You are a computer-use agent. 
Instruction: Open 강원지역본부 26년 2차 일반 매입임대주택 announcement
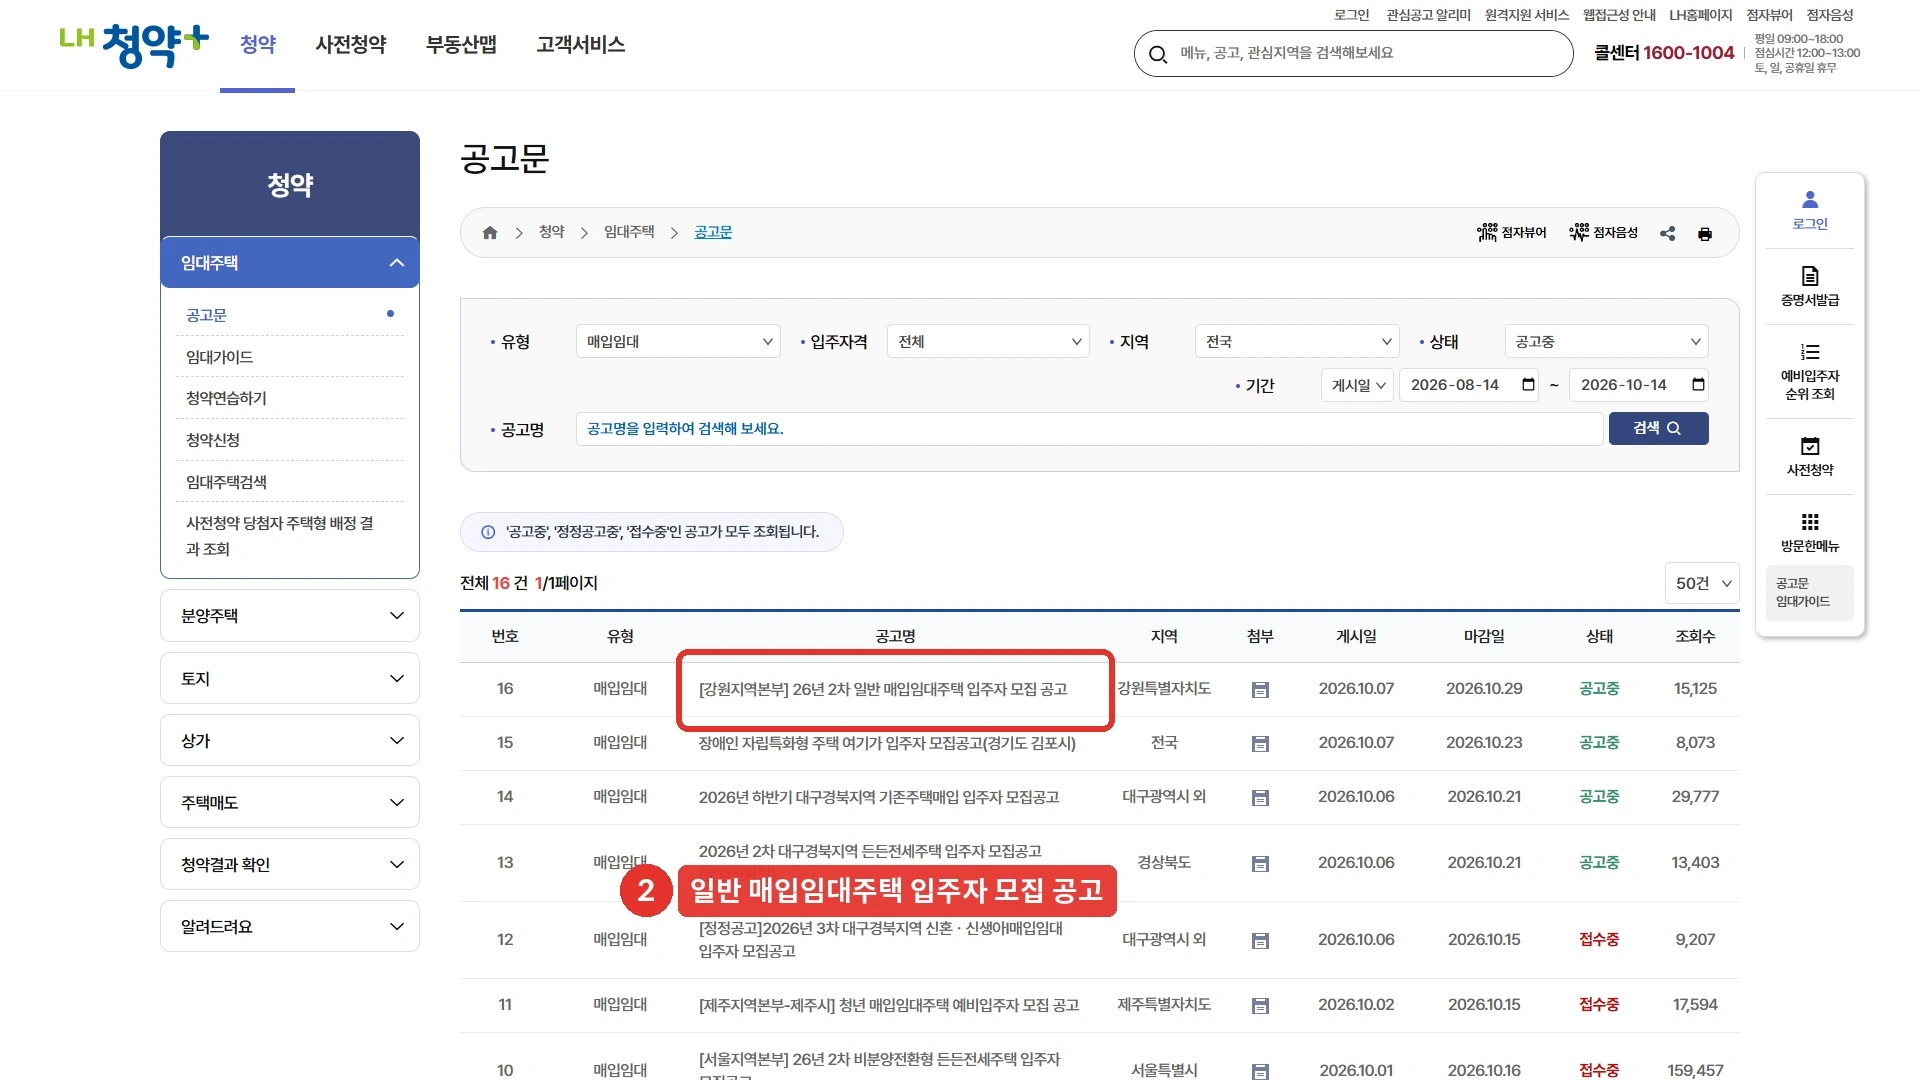click(883, 690)
